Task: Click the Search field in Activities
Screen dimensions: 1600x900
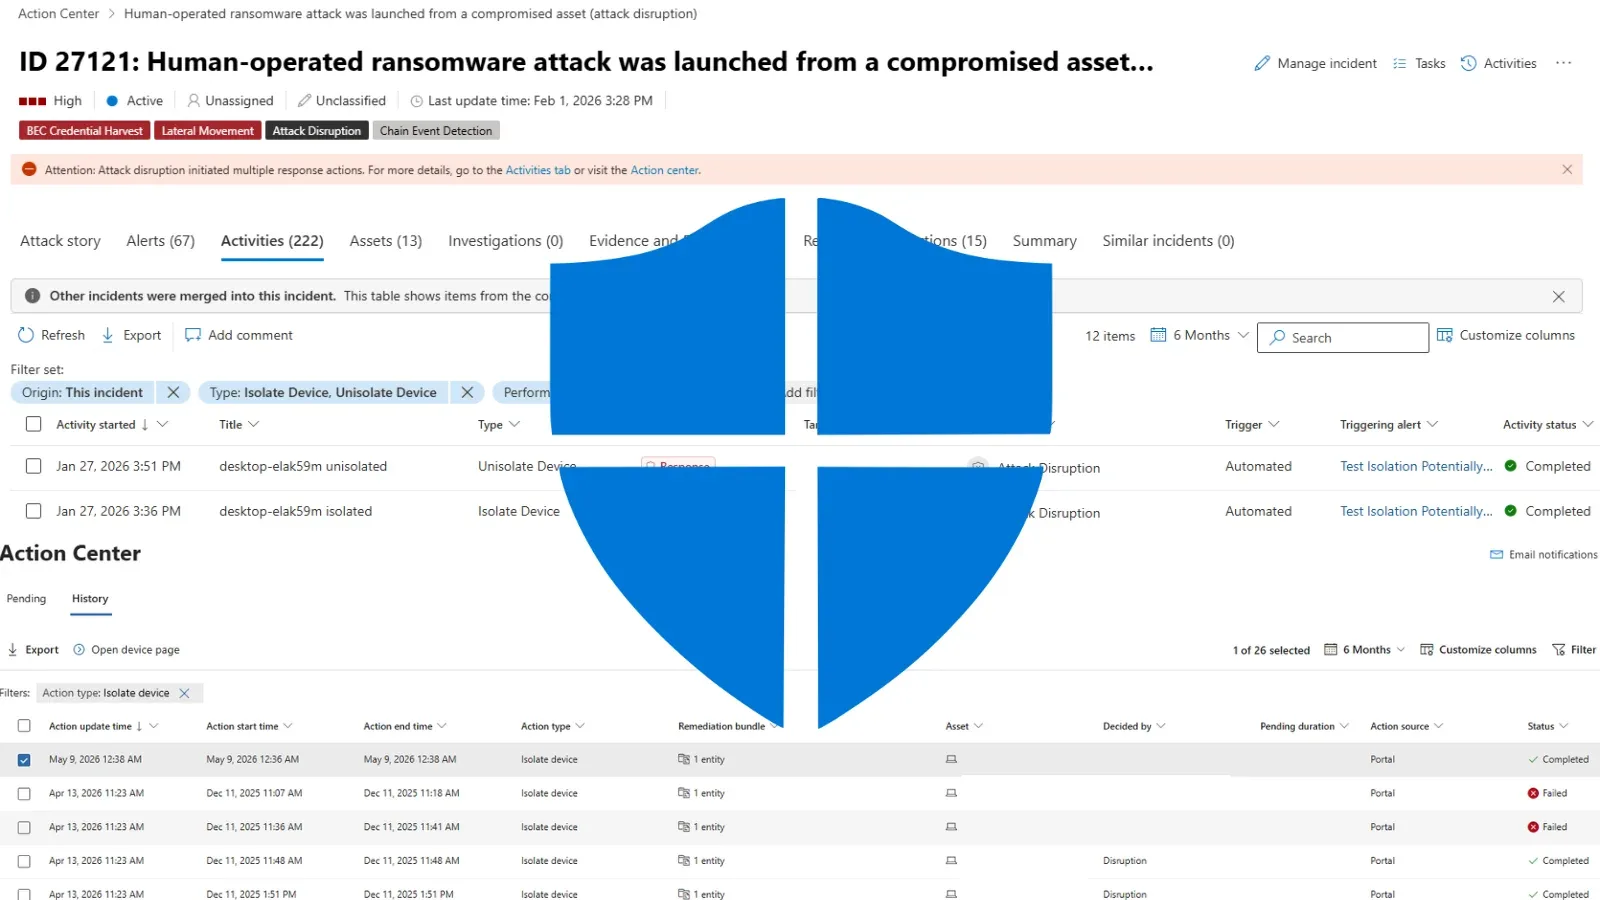Action: coord(1343,337)
